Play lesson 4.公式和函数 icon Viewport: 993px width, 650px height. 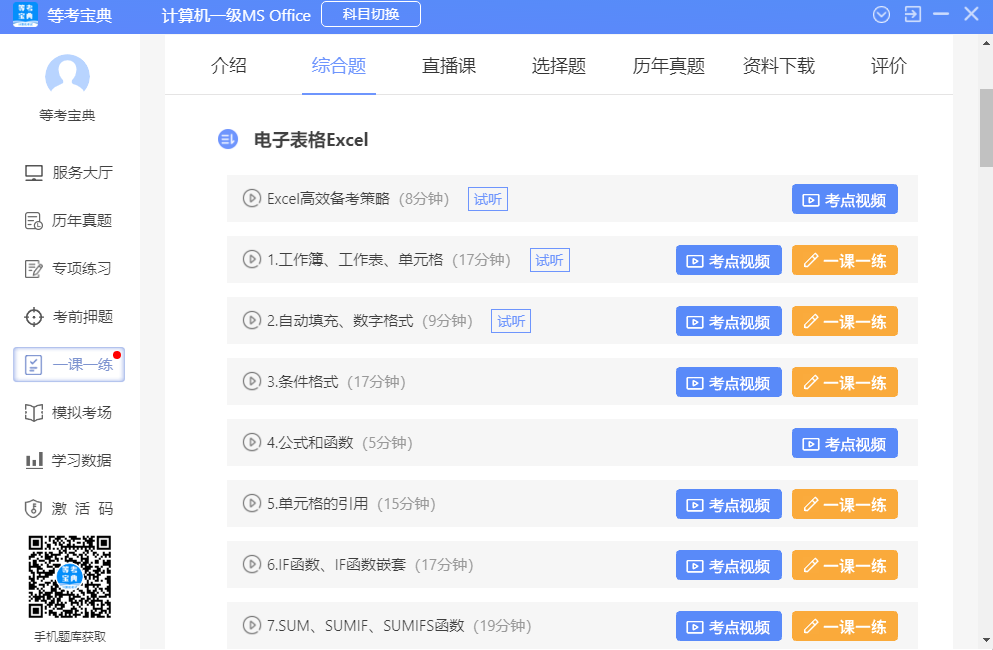pos(251,442)
